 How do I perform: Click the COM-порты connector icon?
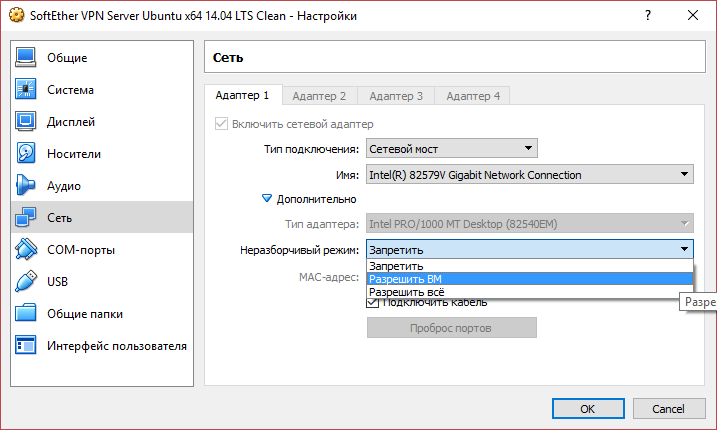(x=26, y=249)
